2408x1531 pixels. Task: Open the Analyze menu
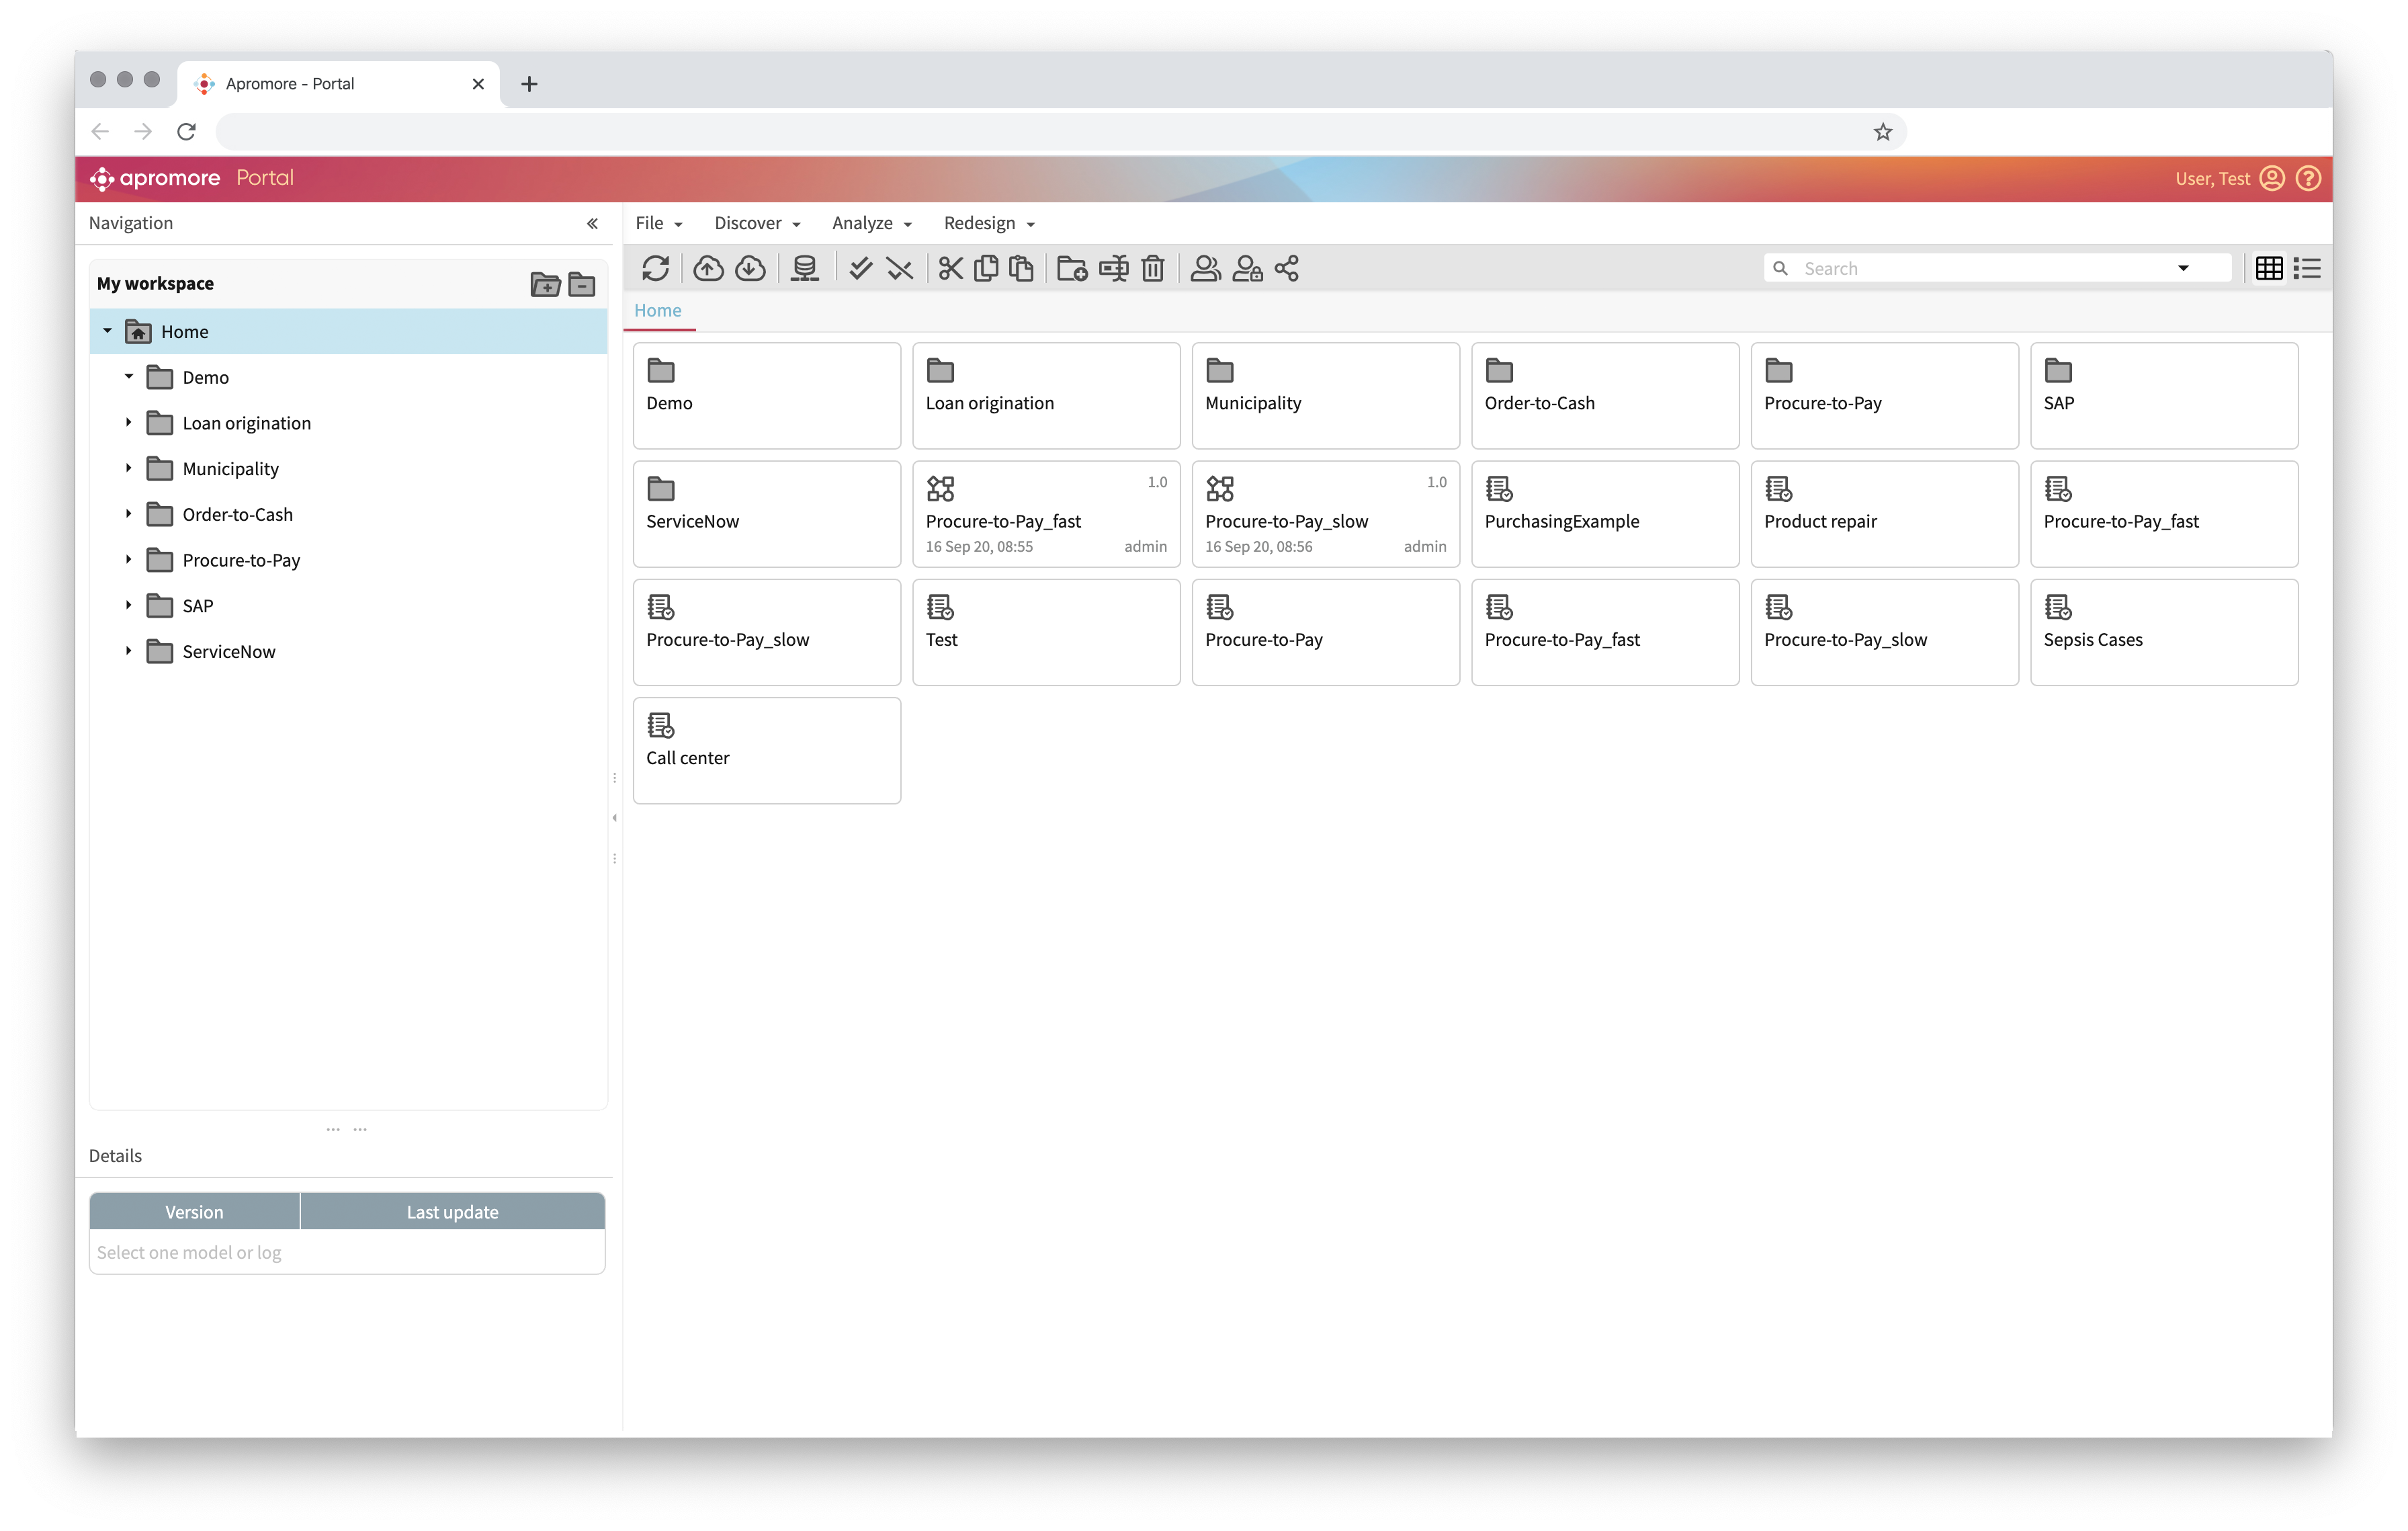tap(872, 223)
